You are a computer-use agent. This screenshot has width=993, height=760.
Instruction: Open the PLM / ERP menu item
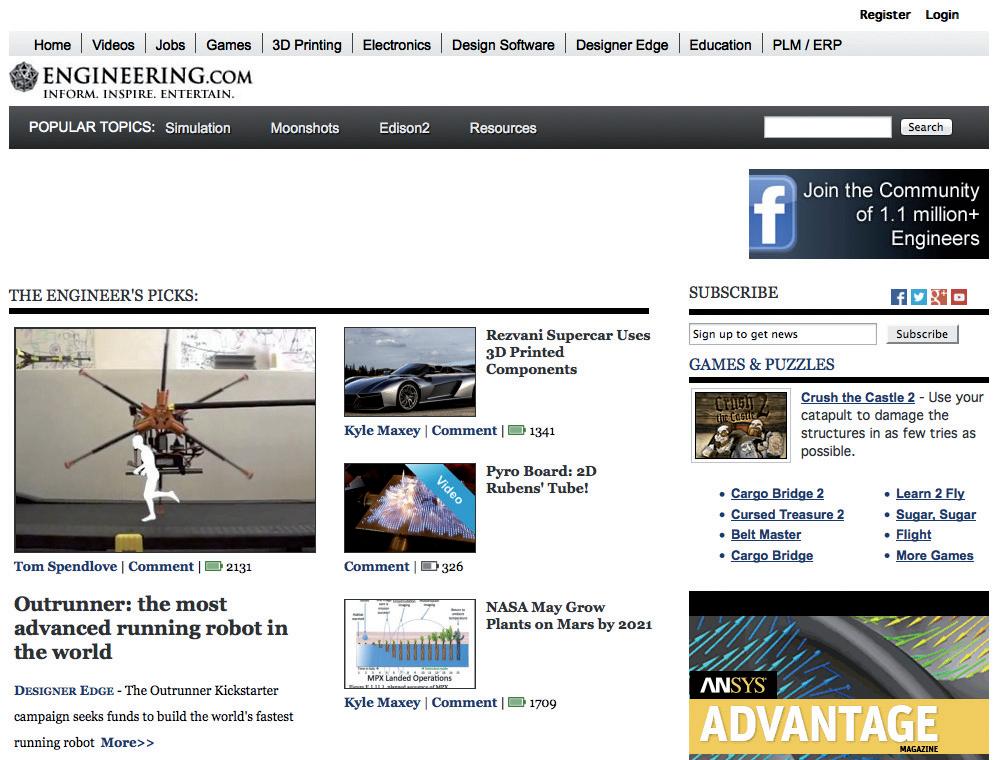tap(807, 45)
